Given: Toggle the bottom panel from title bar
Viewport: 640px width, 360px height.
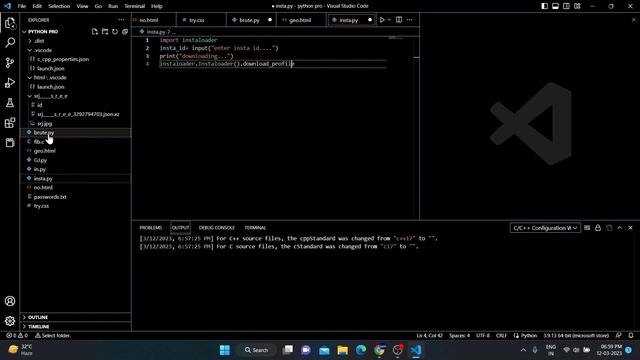Looking at the screenshot, I should 556,6.
